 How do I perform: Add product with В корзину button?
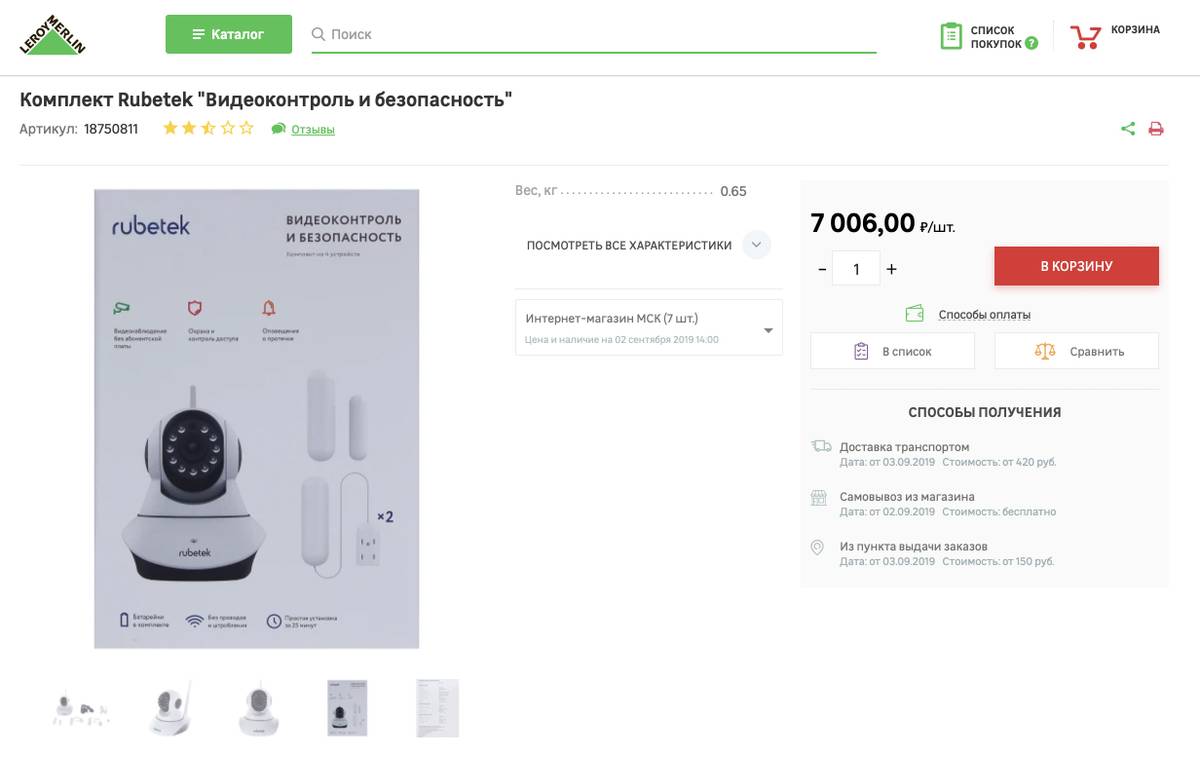pos(1076,266)
